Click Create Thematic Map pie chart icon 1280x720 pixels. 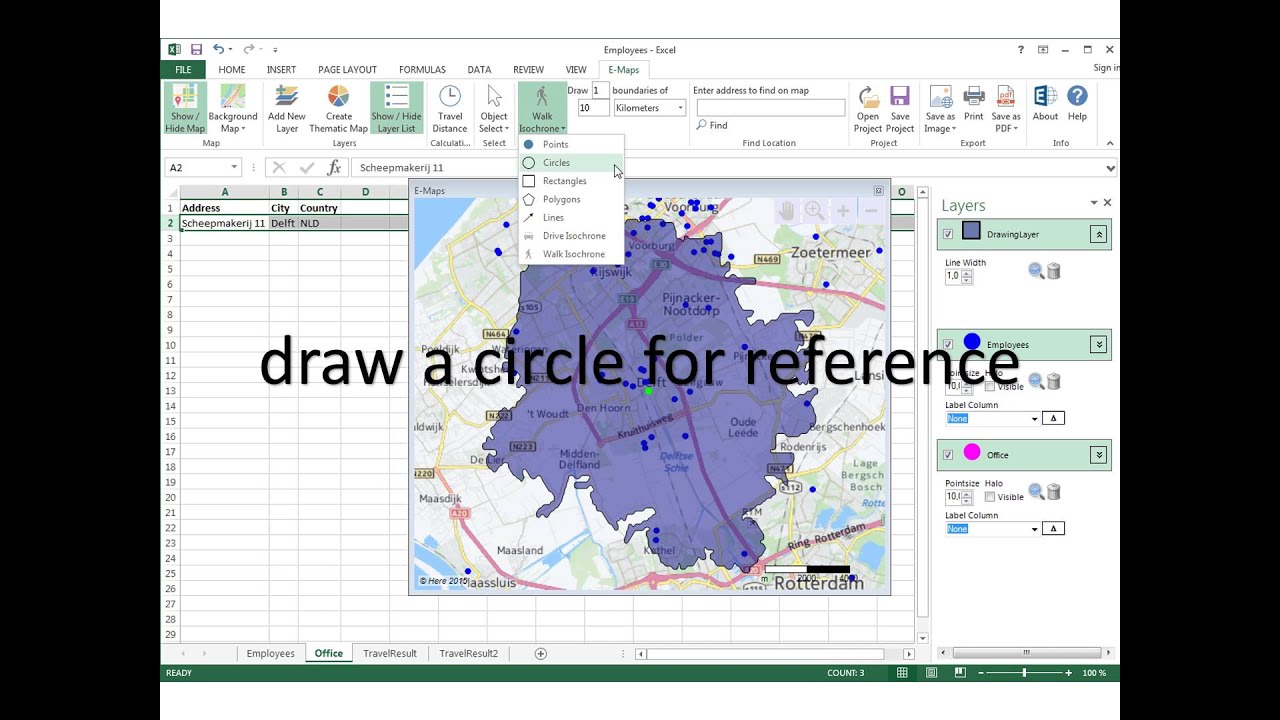tap(338, 108)
